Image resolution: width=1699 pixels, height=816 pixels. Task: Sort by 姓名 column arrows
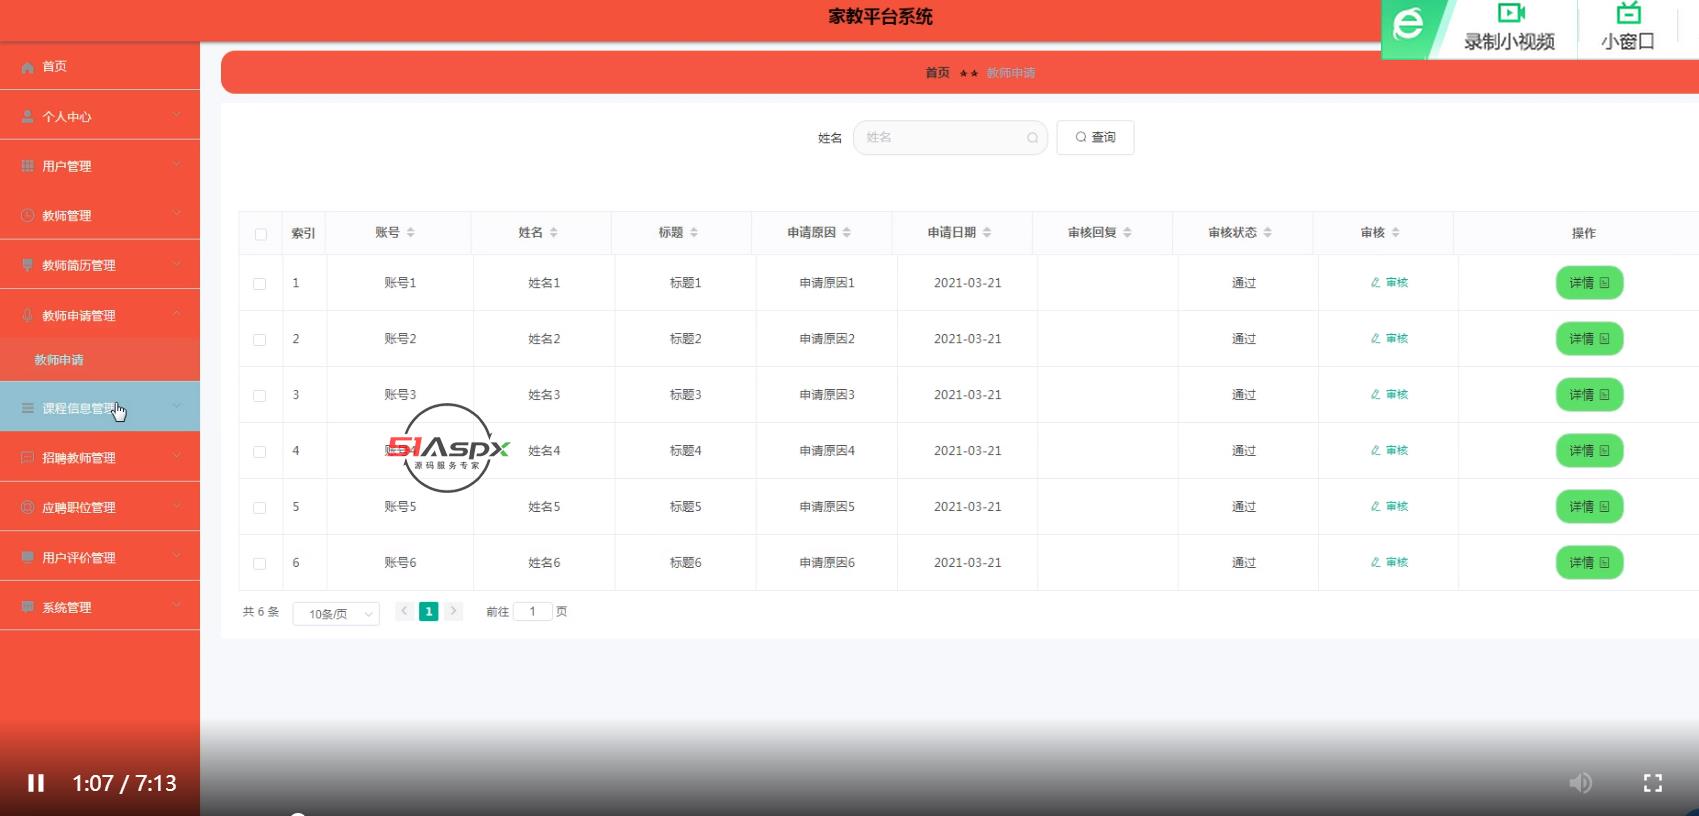coord(554,232)
